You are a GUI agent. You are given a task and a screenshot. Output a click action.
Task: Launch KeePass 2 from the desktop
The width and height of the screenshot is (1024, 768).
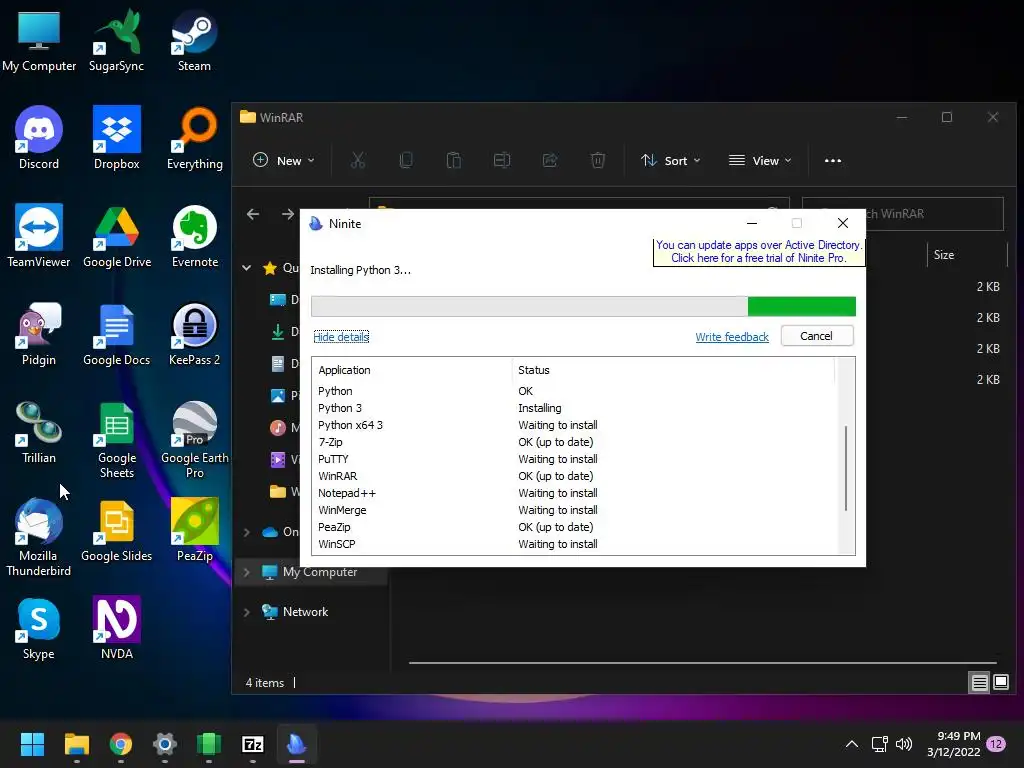pyautogui.click(x=195, y=334)
